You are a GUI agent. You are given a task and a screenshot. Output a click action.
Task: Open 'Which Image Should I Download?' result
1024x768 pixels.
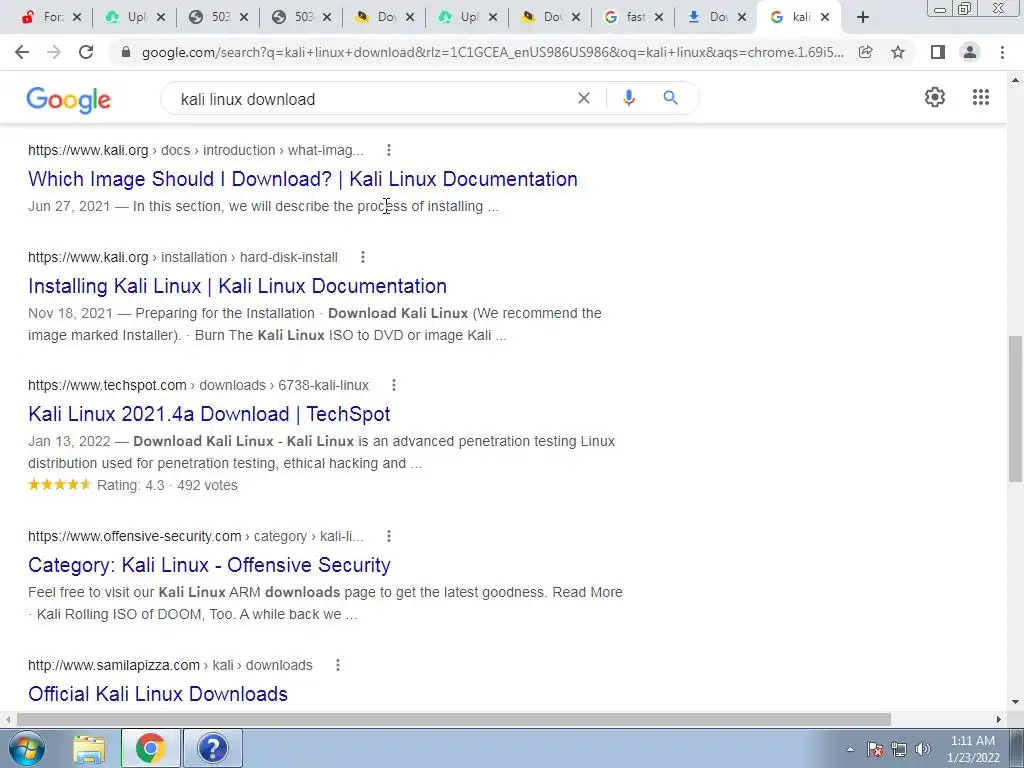[x=302, y=179]
